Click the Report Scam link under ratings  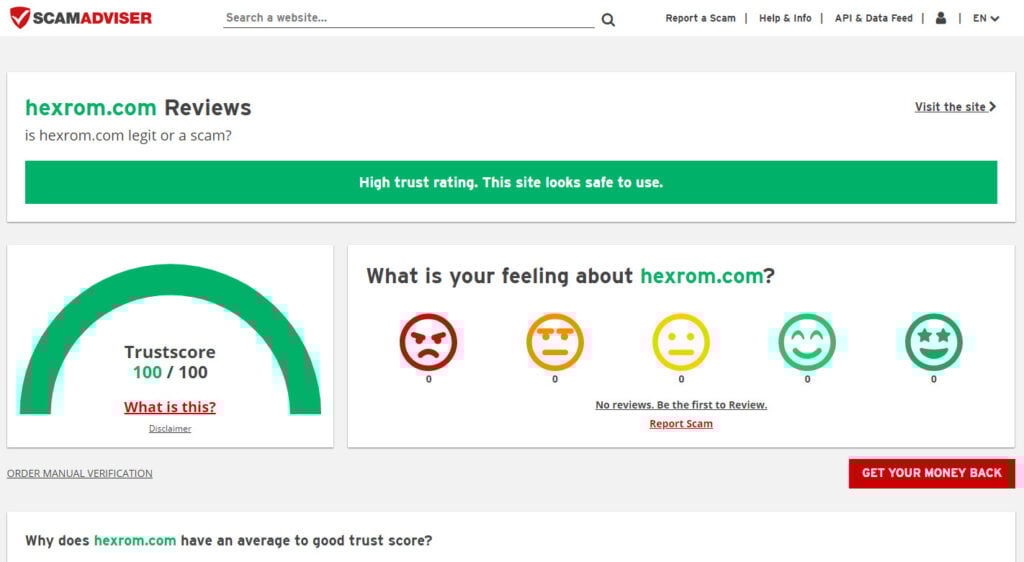tap(681, 424)
